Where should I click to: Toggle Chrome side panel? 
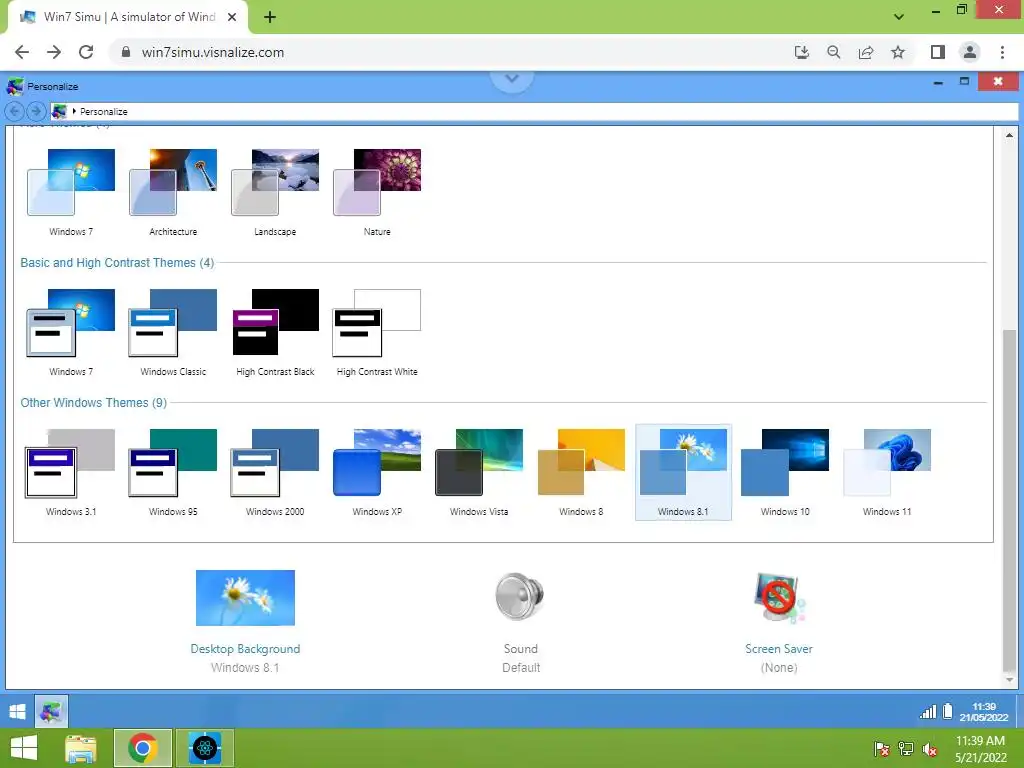click(x=938, y=52)
